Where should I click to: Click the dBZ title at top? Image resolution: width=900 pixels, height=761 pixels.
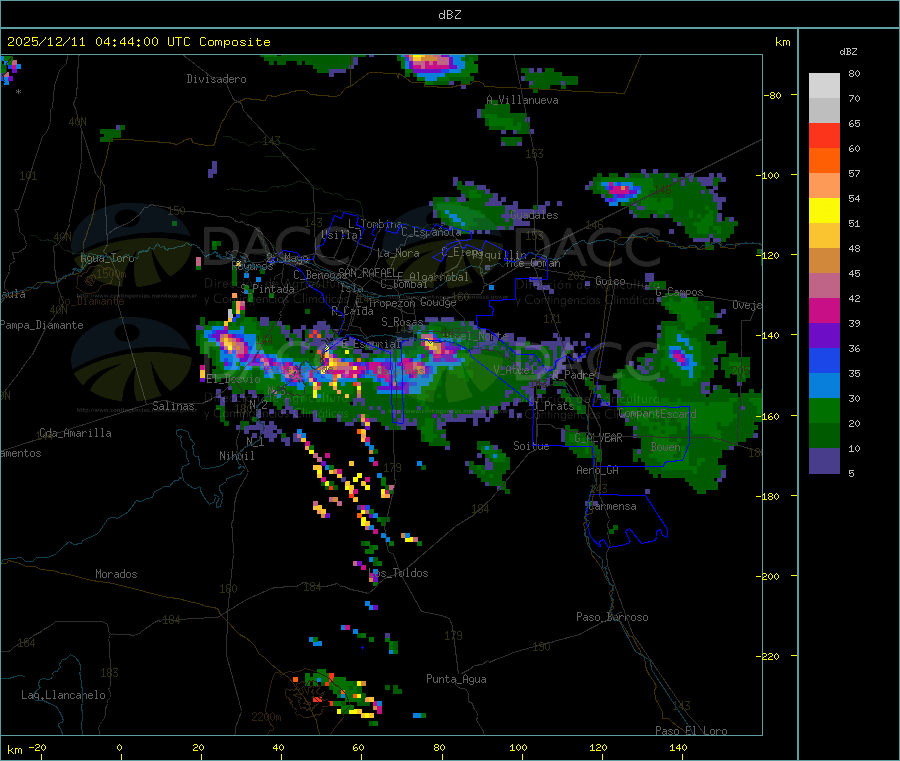coord(449,15)
